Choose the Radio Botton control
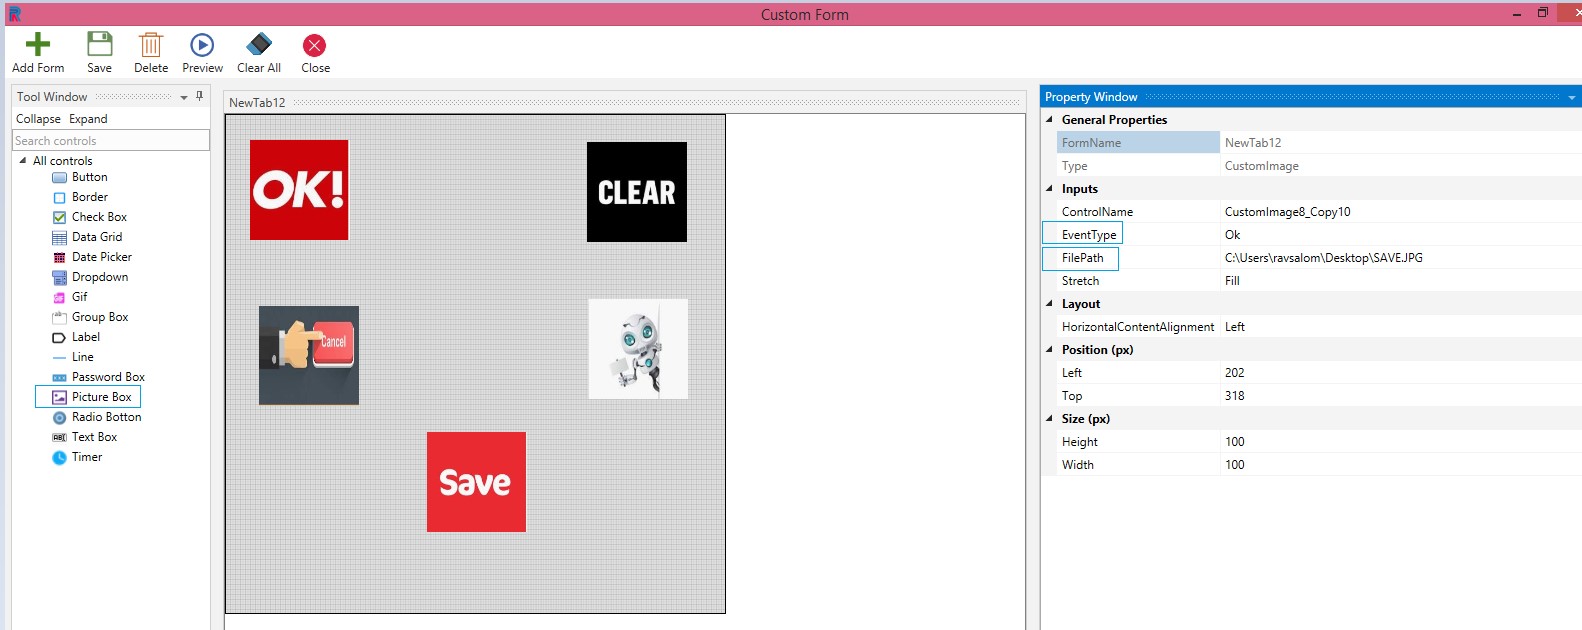1582x630 pixels. (x=106, y=417)
